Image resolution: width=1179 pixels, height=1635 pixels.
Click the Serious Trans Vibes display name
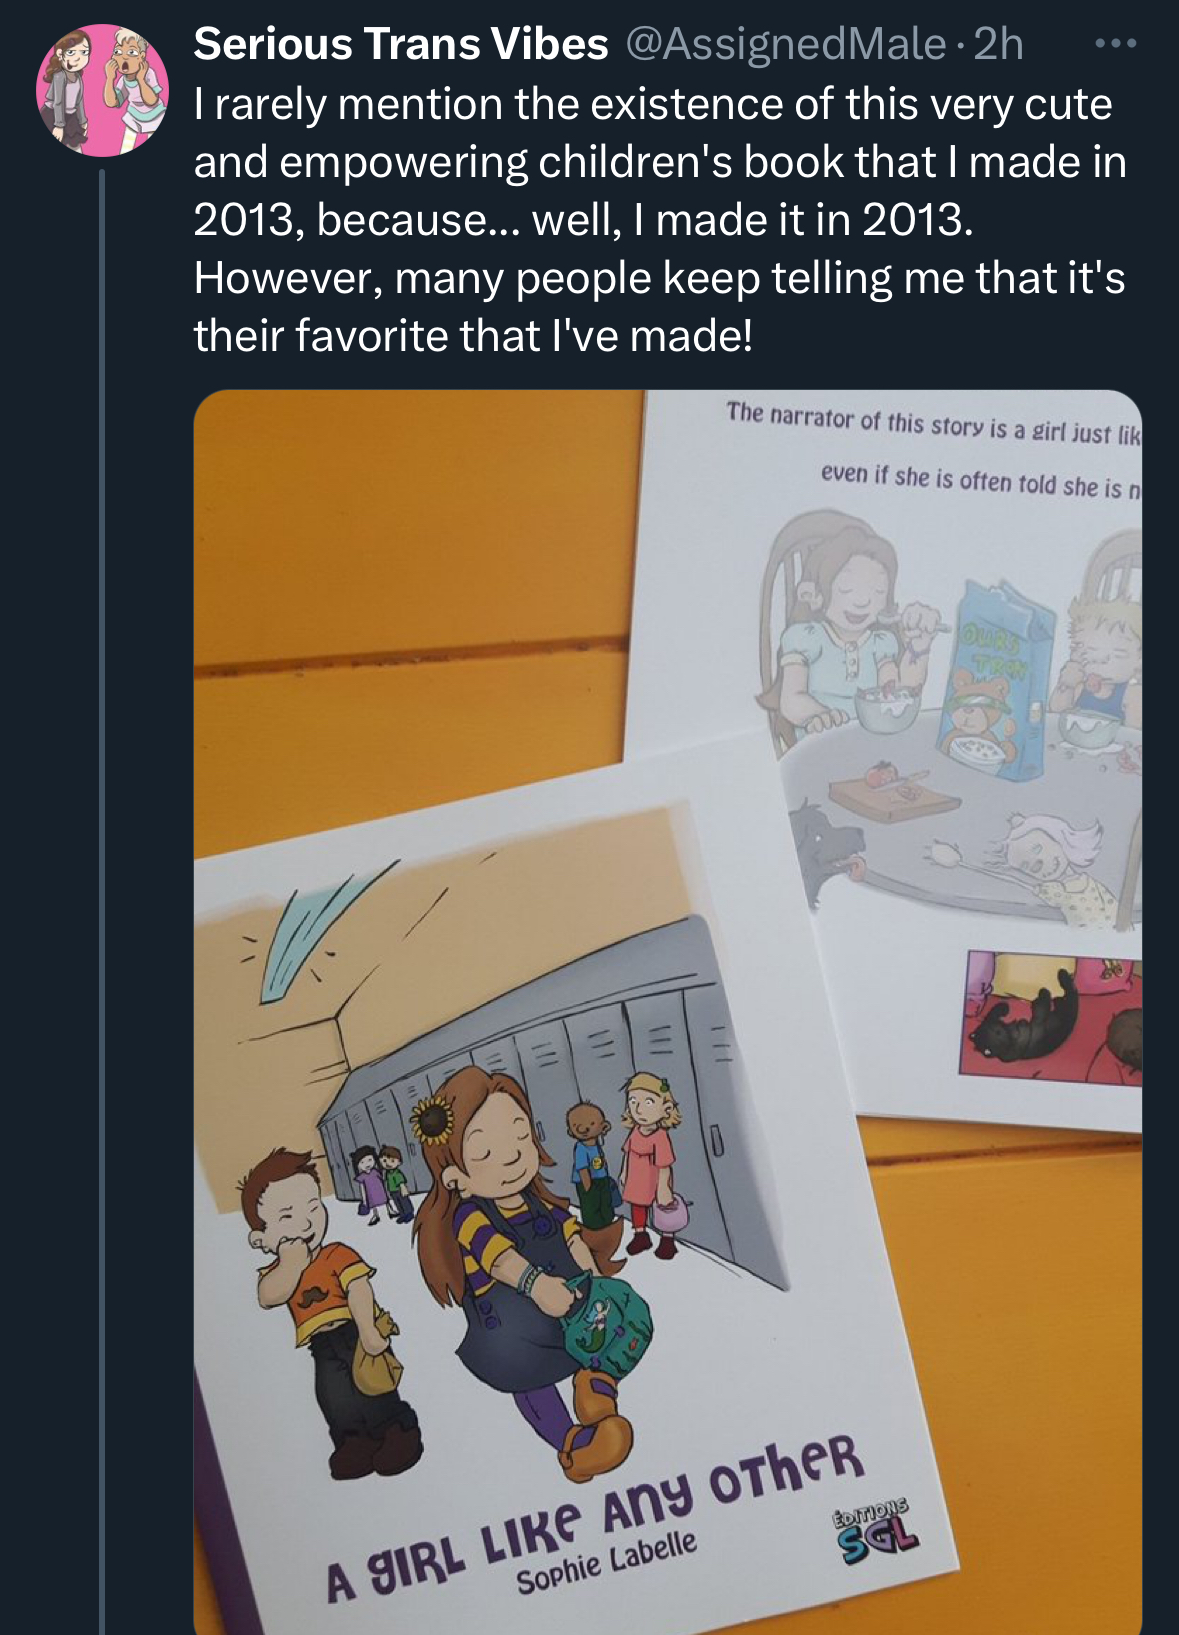(401, 44)
